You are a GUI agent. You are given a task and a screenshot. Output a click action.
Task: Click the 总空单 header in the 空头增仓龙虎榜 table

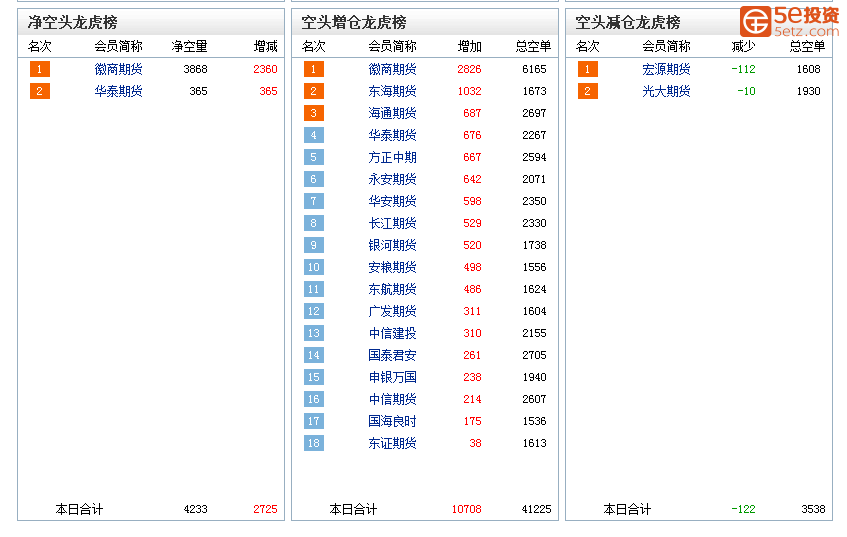(533, 46)
